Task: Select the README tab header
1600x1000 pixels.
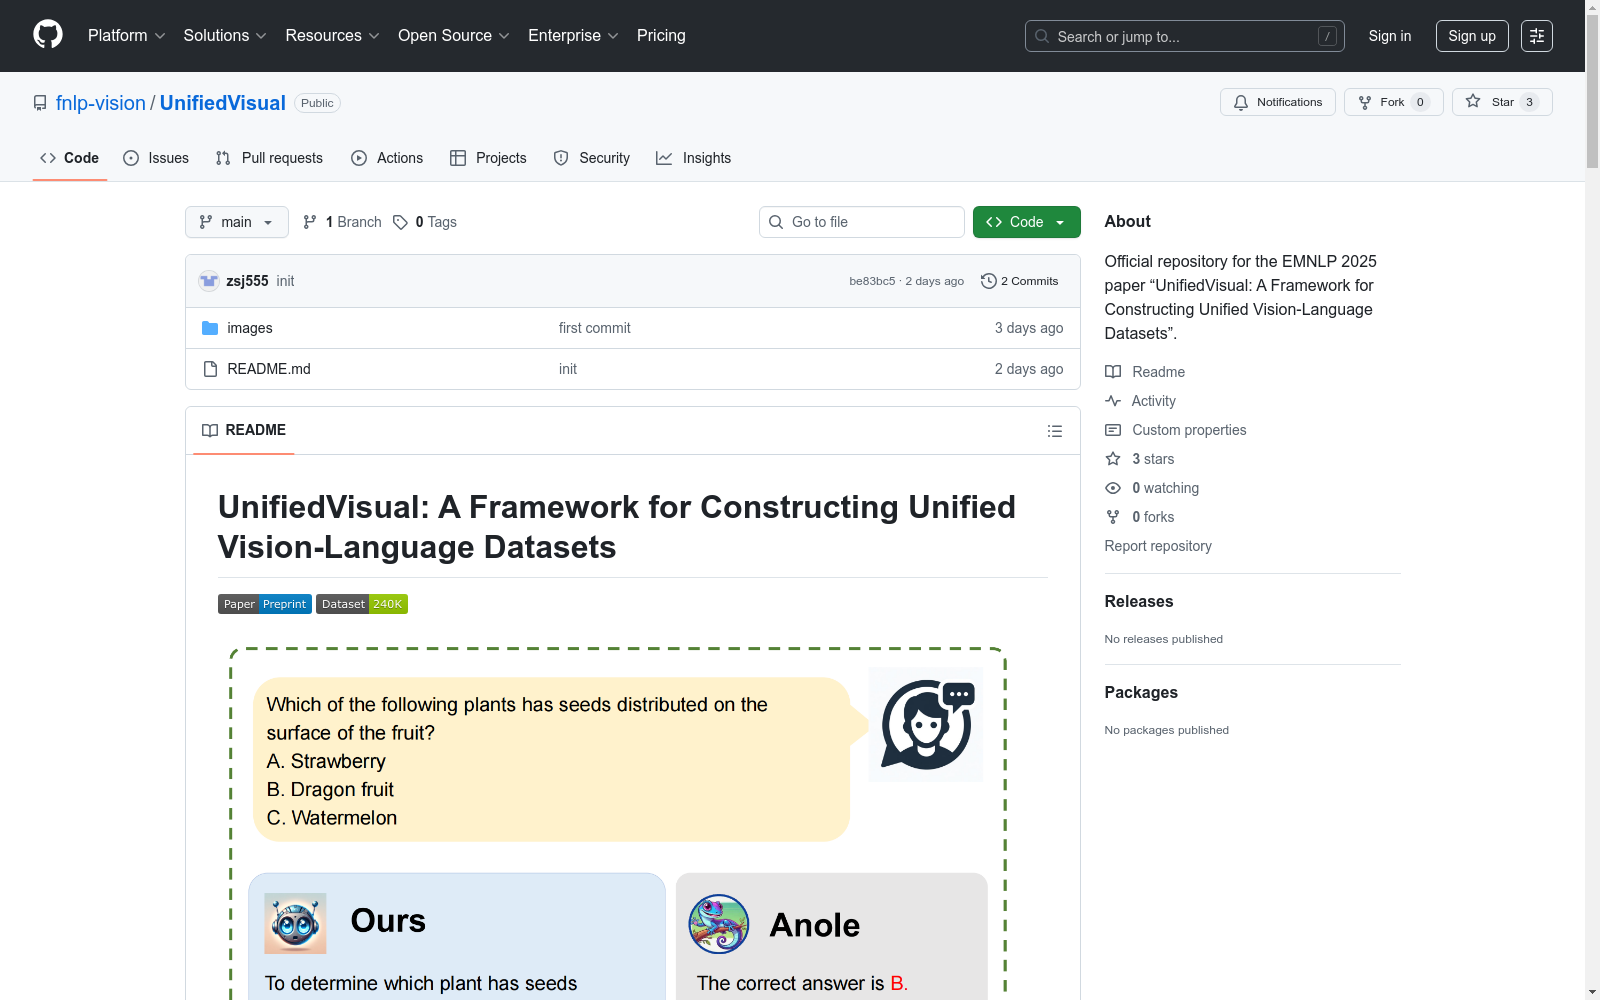Action: (x=244, y=430)
